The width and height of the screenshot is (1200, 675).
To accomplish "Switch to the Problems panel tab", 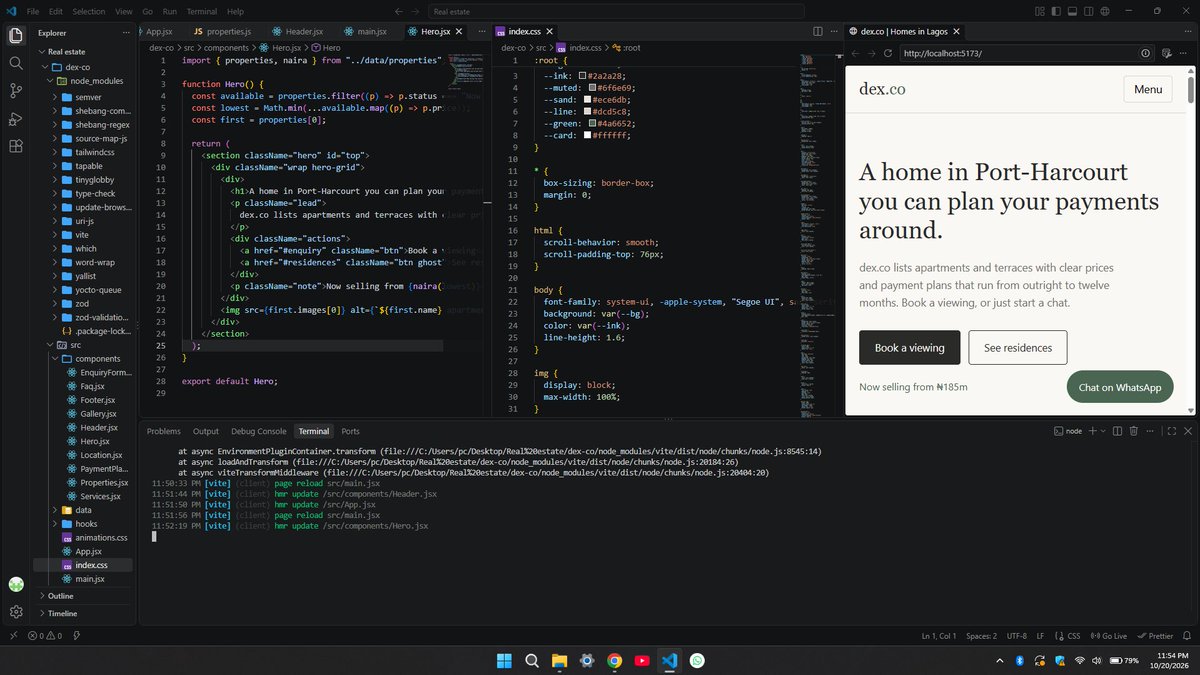I will coord(164,431).
